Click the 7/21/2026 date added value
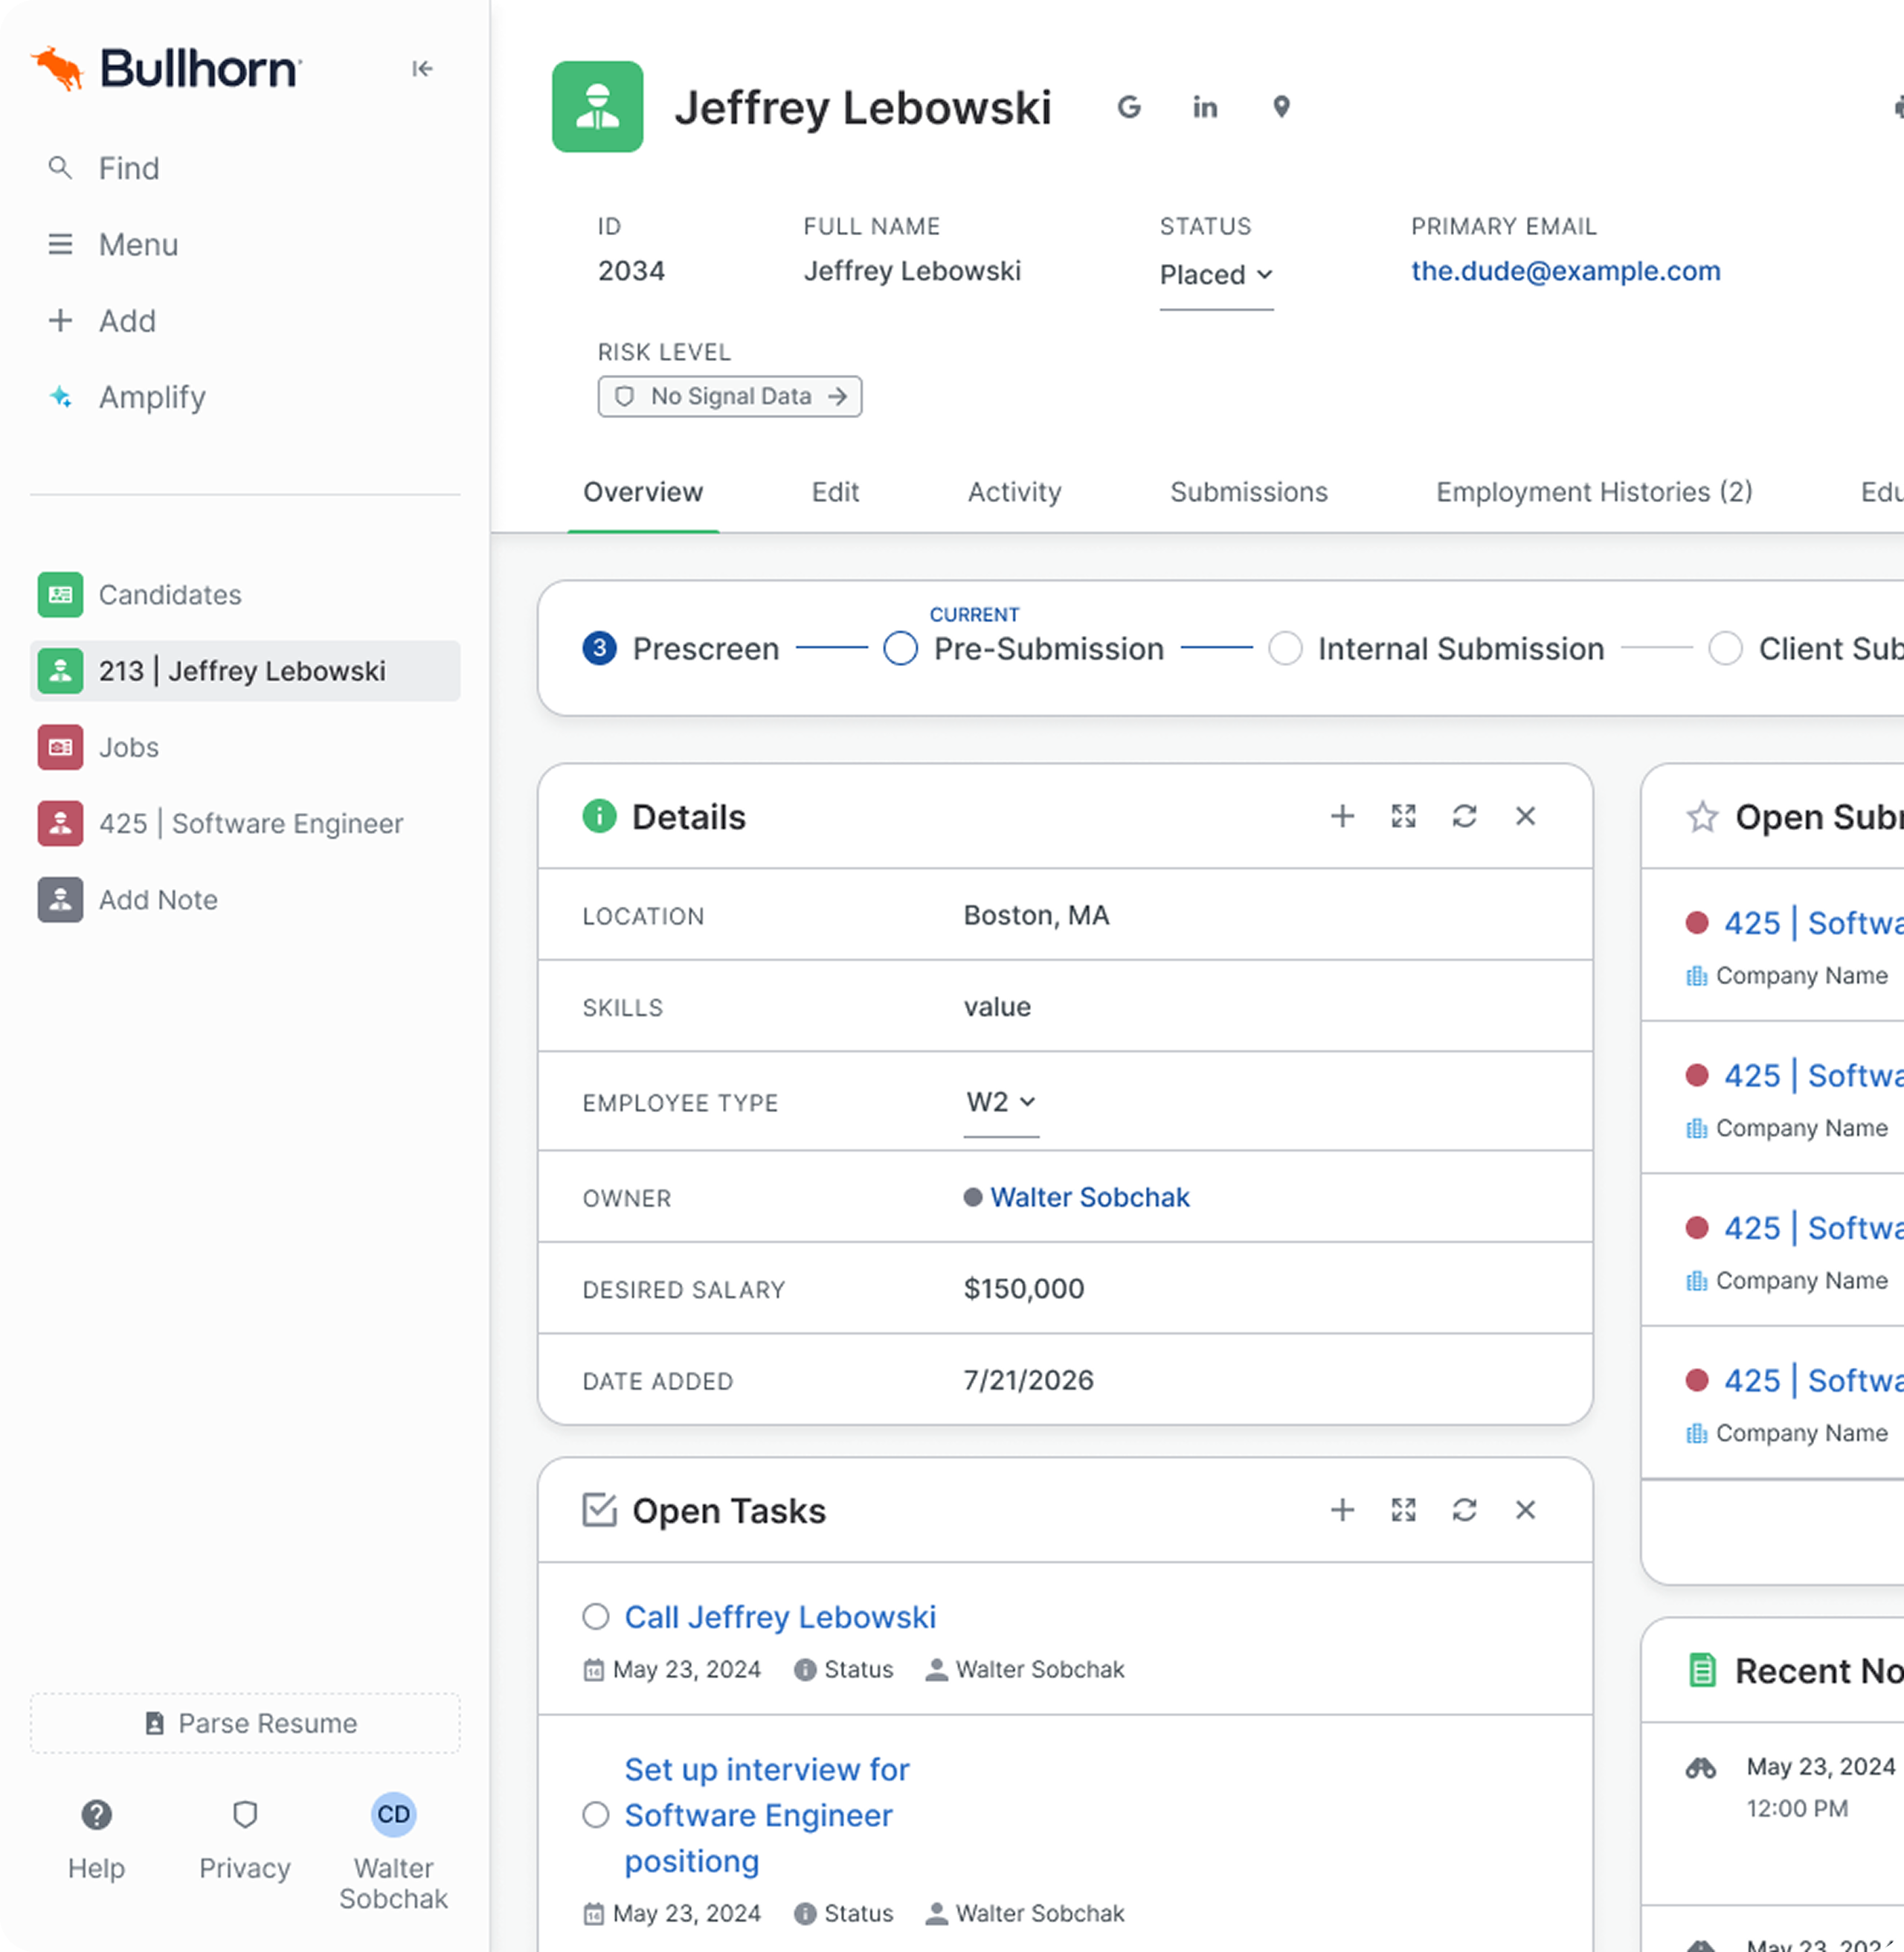1904x1952 pixels. point(1028,1380)
